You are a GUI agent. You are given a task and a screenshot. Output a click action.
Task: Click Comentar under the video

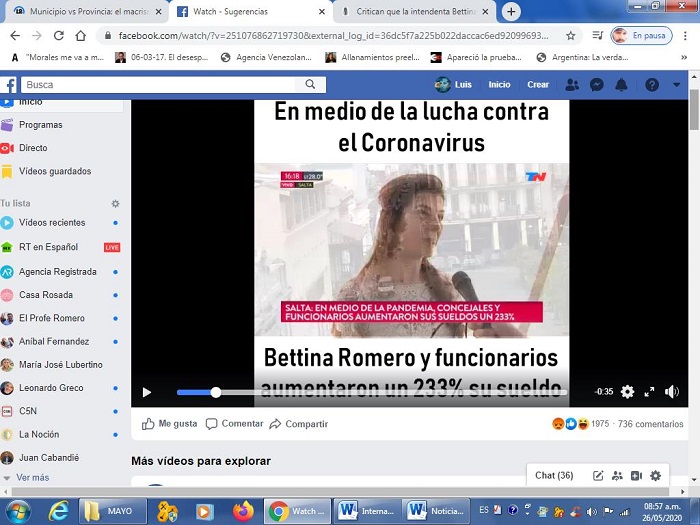(x=234, y=424)
